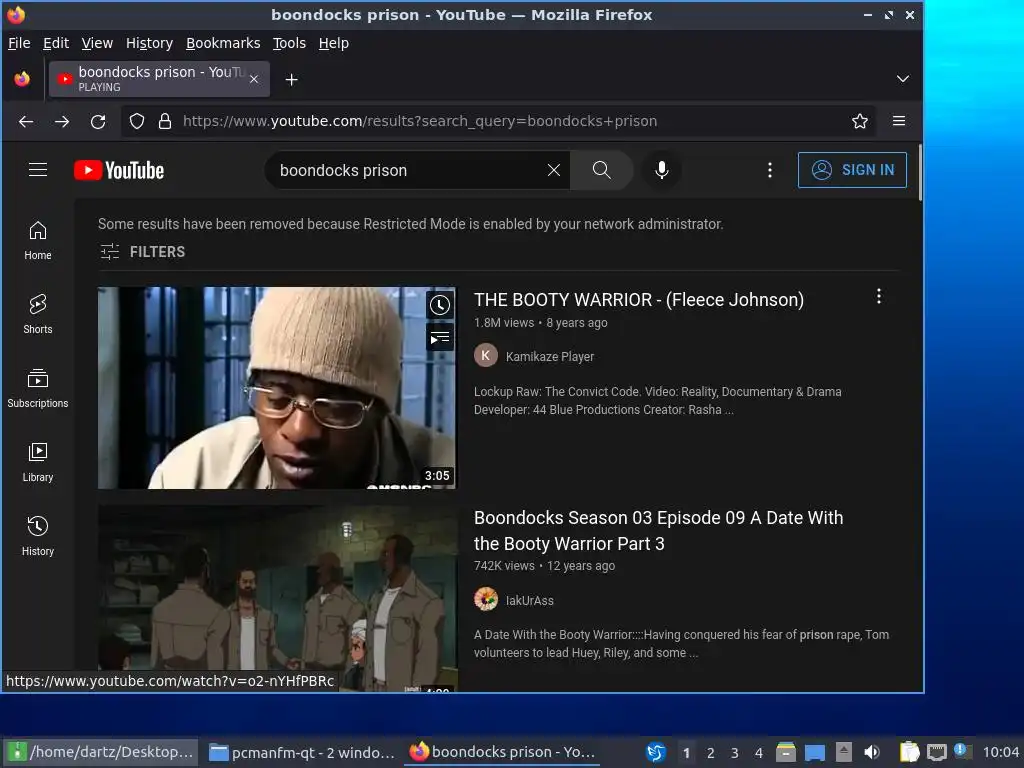Open Home in the sidebar
The image size is (1024, 768).
(x=38, y=240)
